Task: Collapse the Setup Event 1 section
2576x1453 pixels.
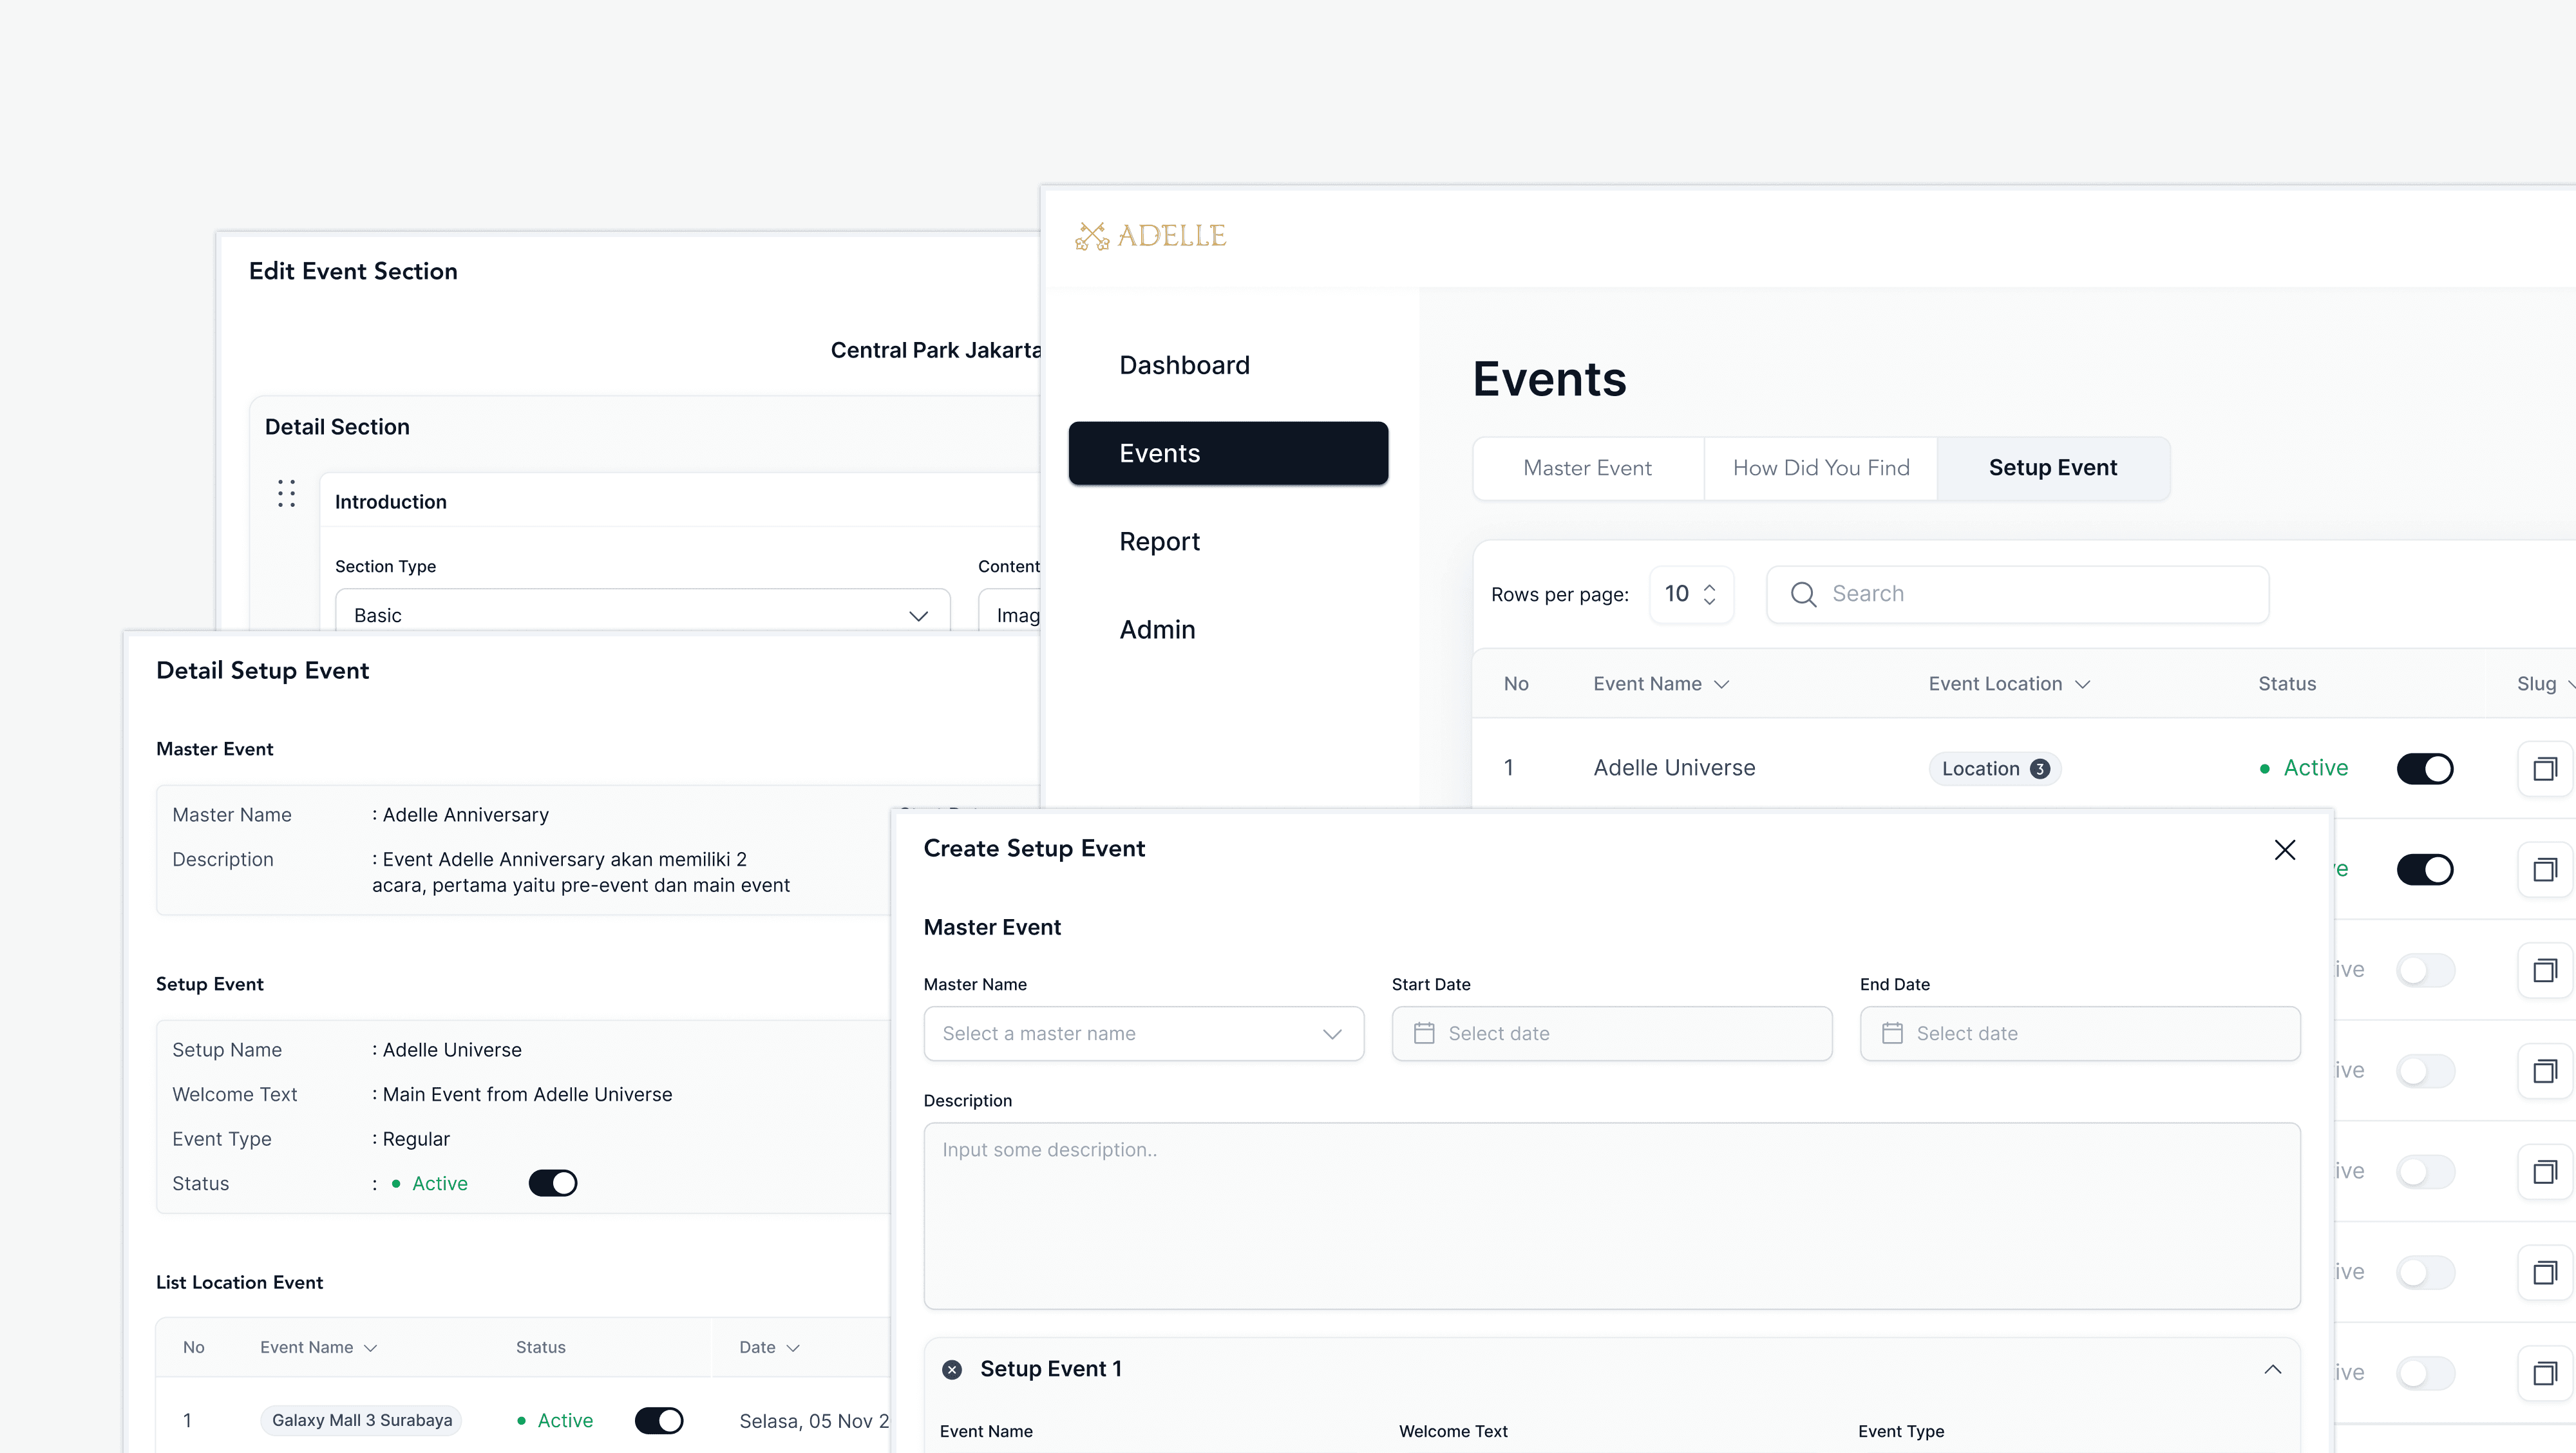Action: [2273, 1369]
